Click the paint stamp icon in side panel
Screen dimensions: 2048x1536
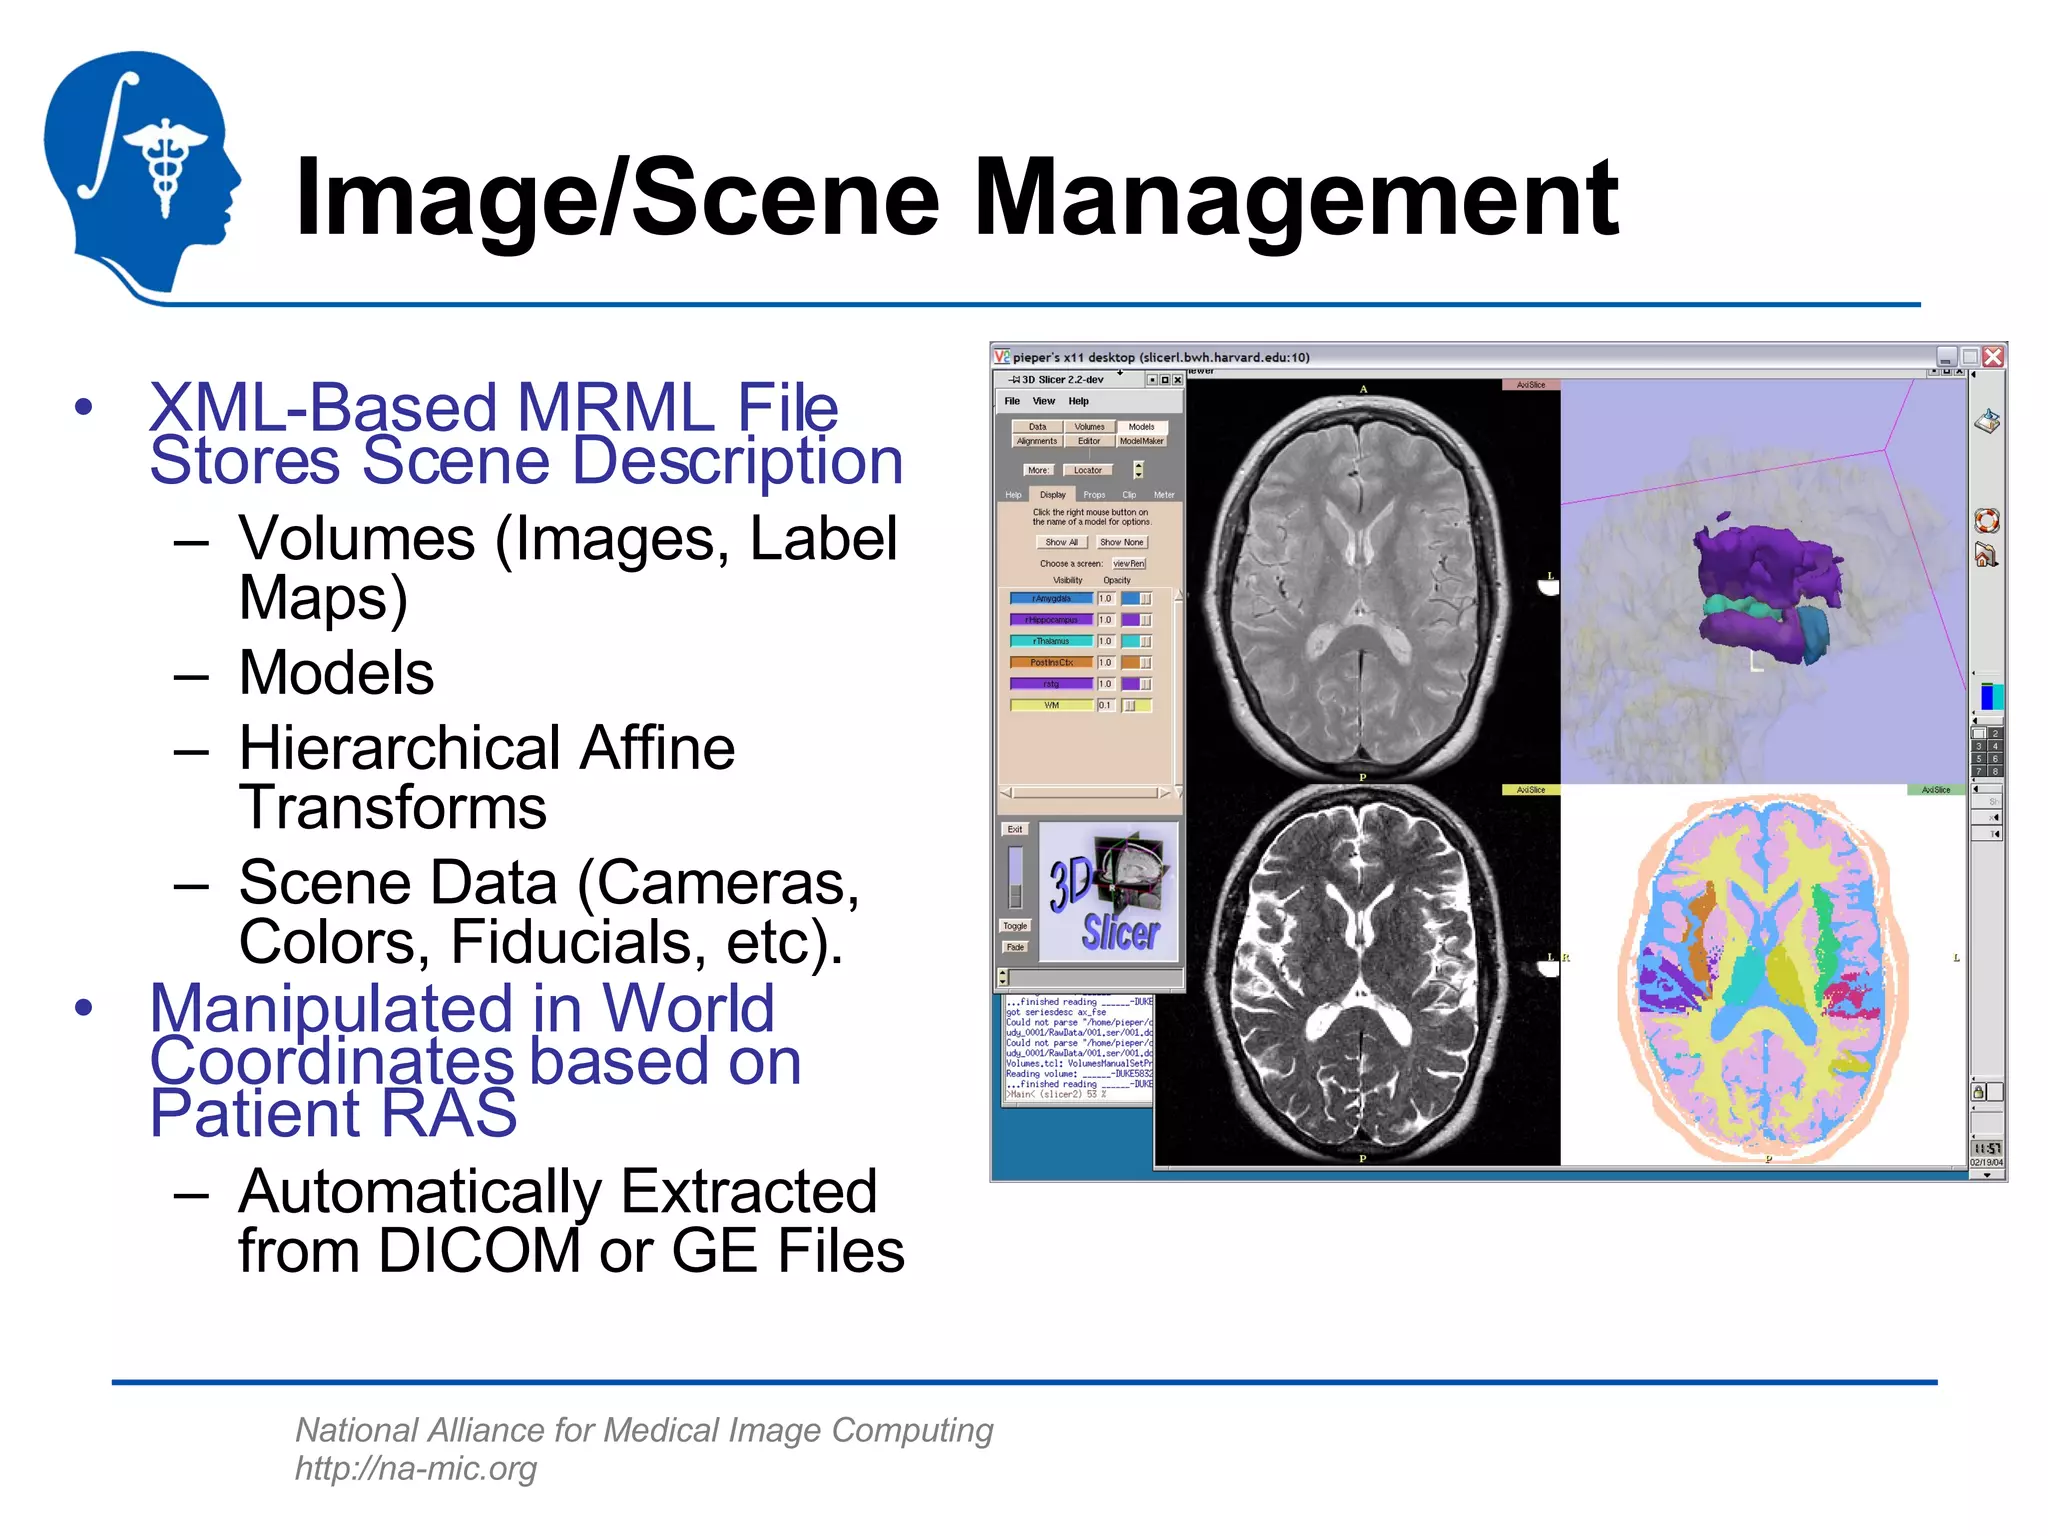1987,422
